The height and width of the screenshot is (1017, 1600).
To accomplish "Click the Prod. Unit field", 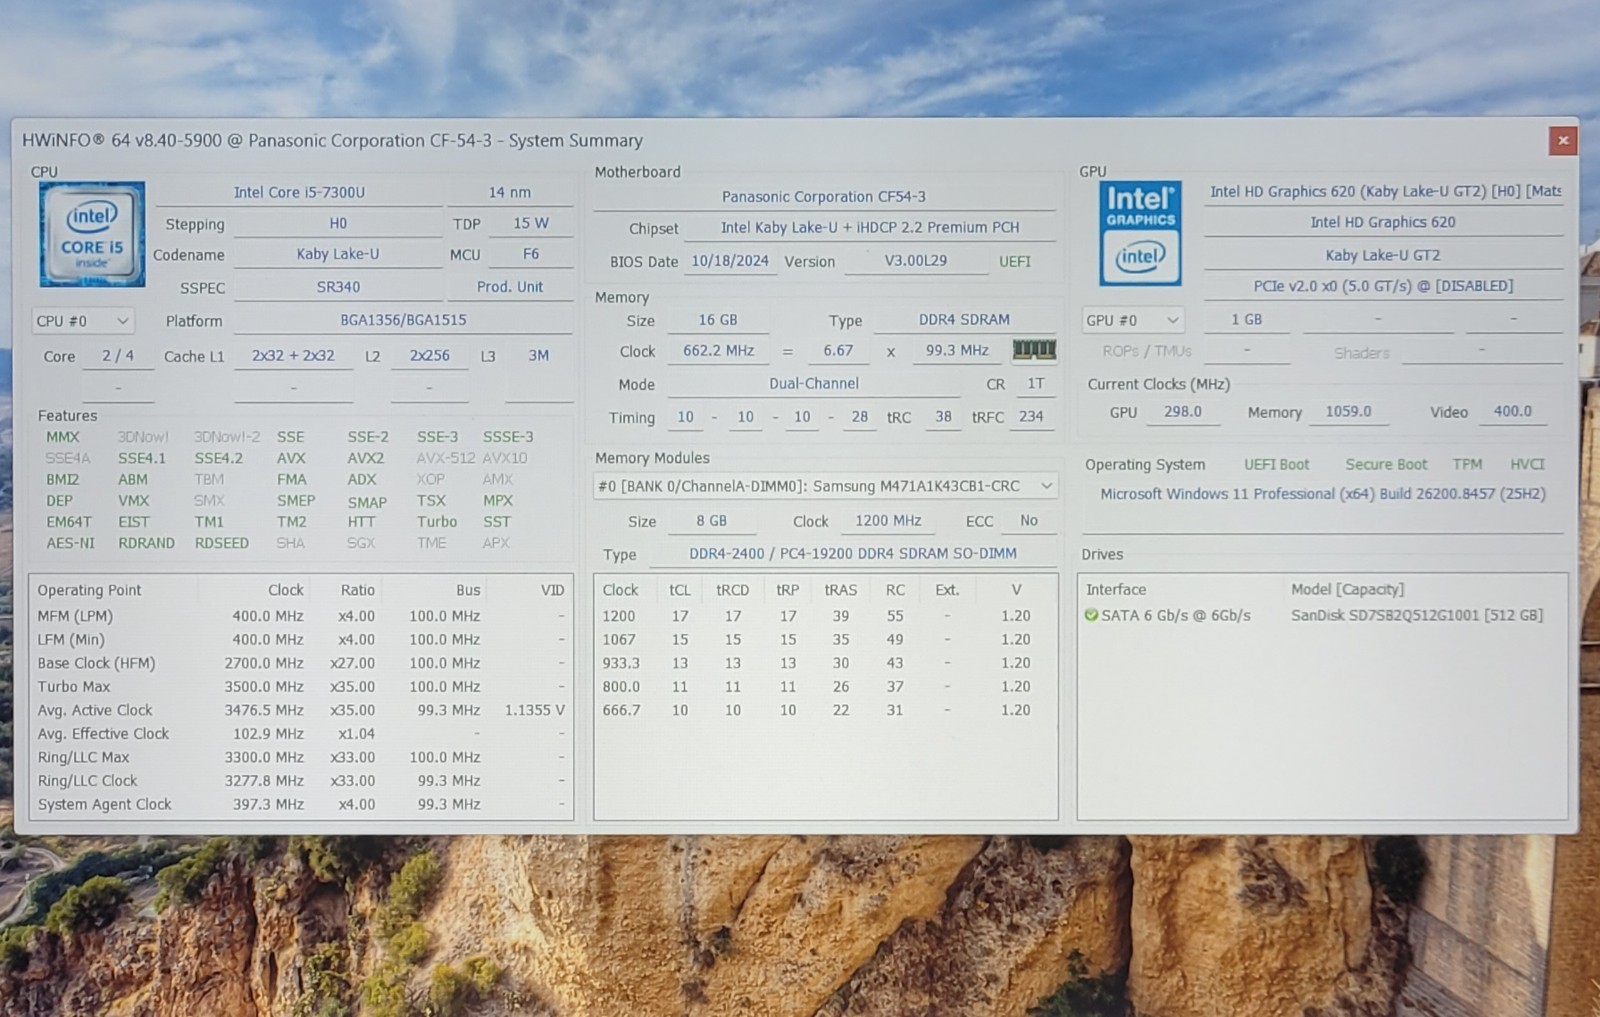I will coord(510,287).
